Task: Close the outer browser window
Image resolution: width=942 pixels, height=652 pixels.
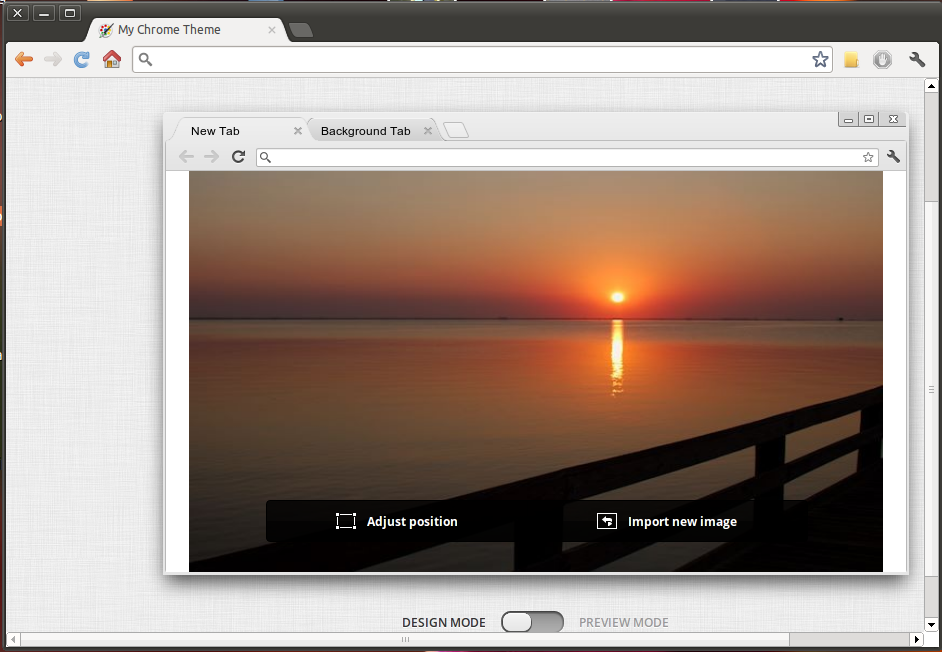Action: 18,13
